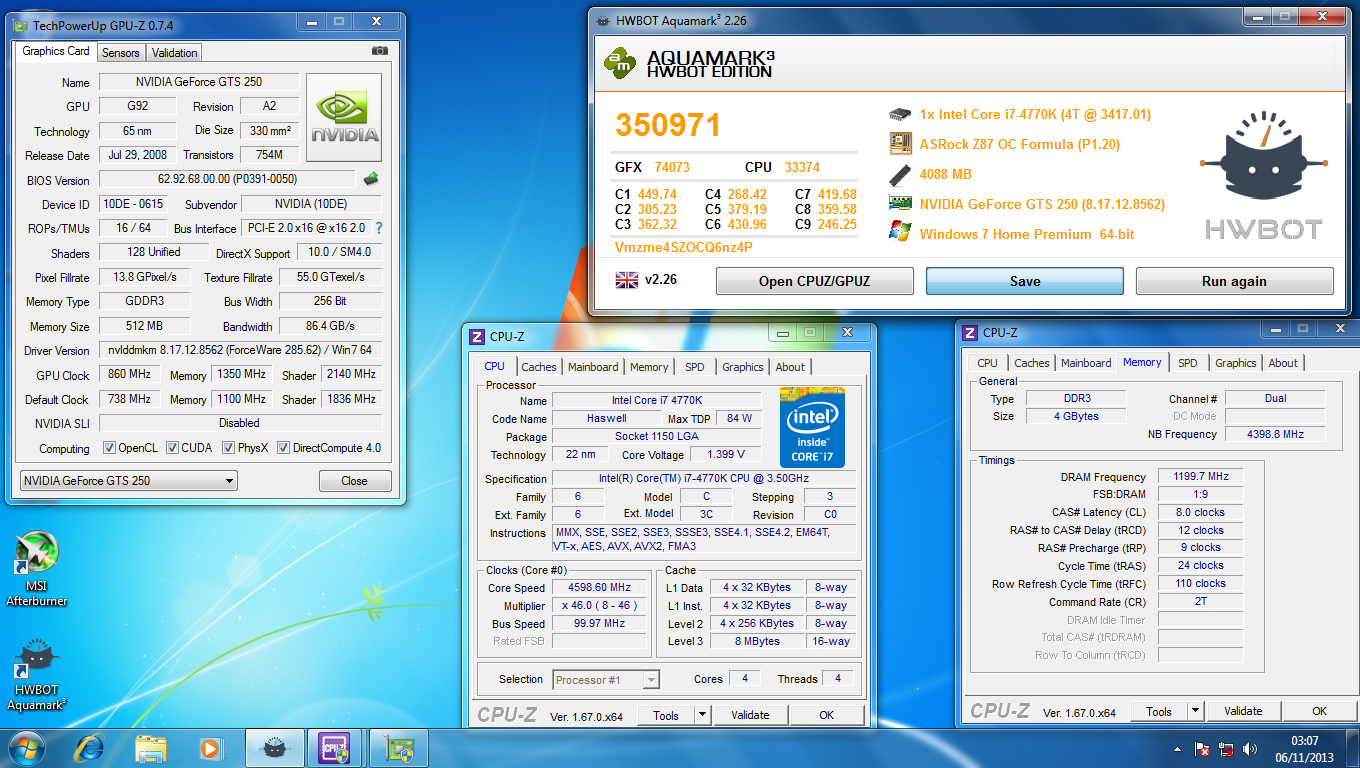The image size is (1360, 768).
Task: Click Save button in Aquamark
Action: tap(1025, 281)
